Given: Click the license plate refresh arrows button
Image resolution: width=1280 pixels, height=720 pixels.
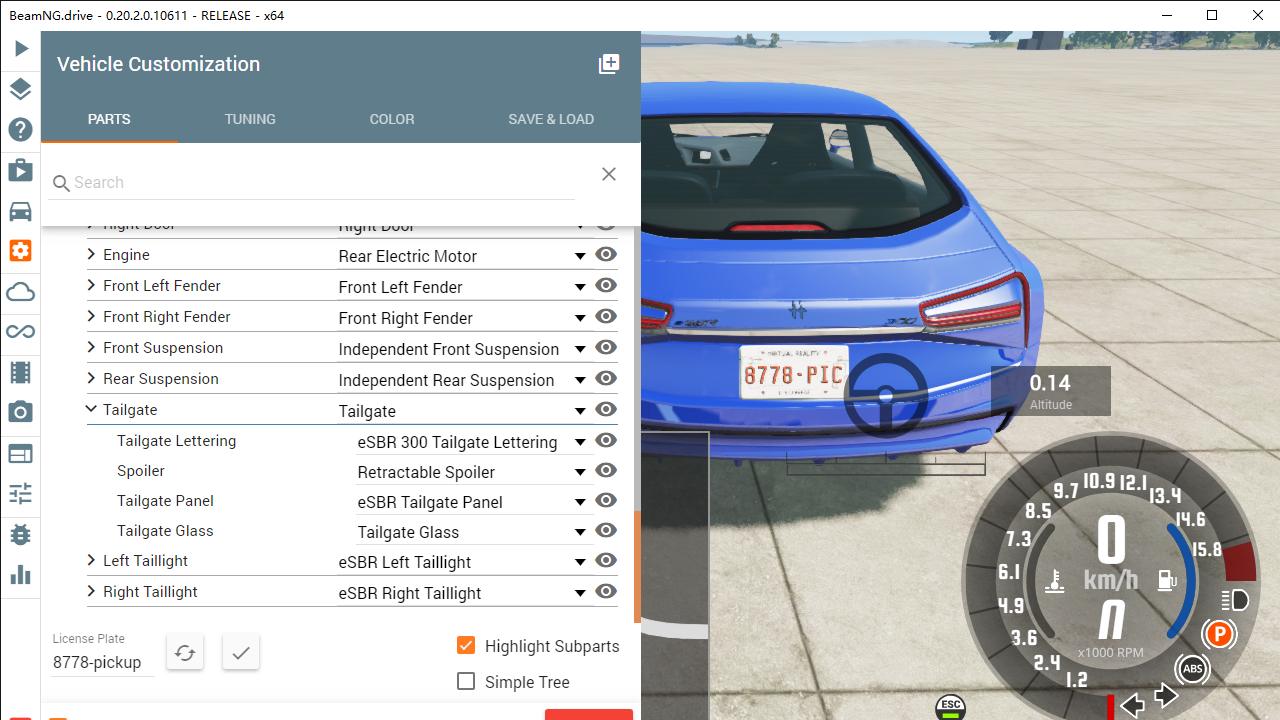Looking at the screenshot, I should 185,653.
